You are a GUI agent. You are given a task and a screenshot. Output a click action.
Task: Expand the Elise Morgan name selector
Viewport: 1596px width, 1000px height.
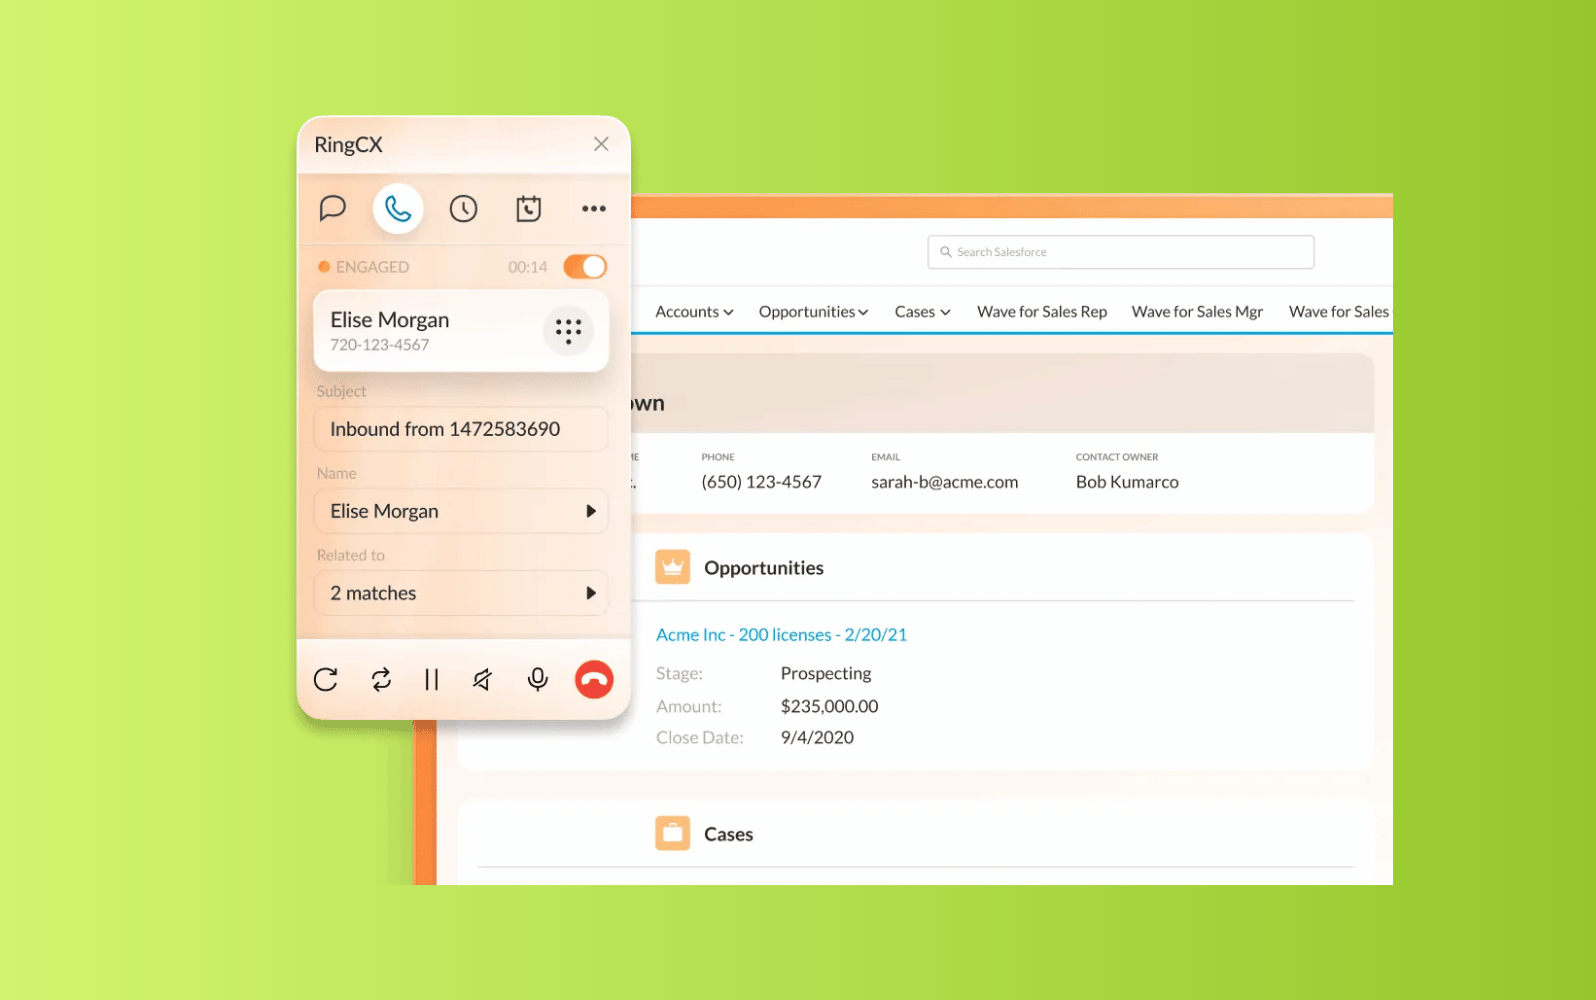[x=461, y=511]
